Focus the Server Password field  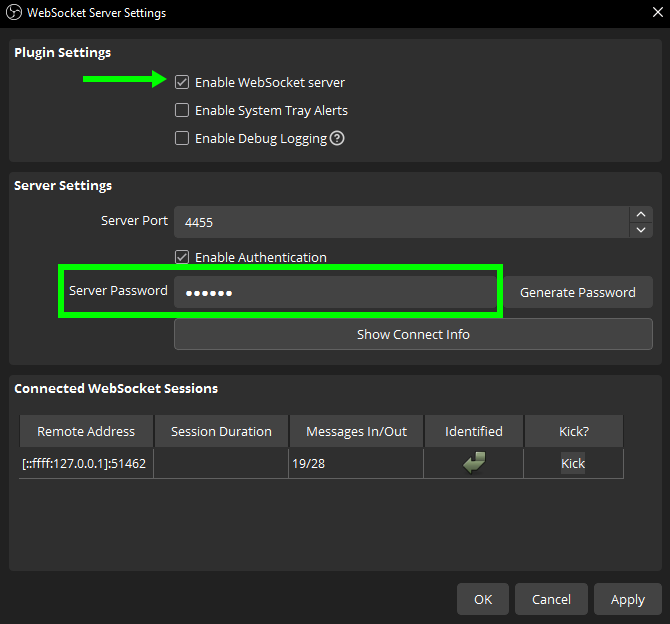[x=334, y=293]
